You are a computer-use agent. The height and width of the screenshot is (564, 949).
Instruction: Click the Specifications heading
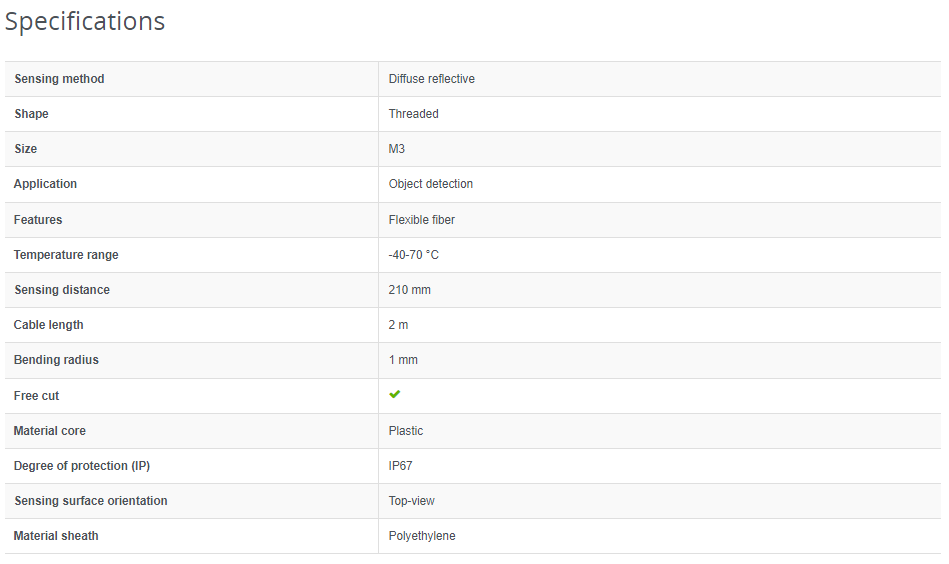pos(85,22)
